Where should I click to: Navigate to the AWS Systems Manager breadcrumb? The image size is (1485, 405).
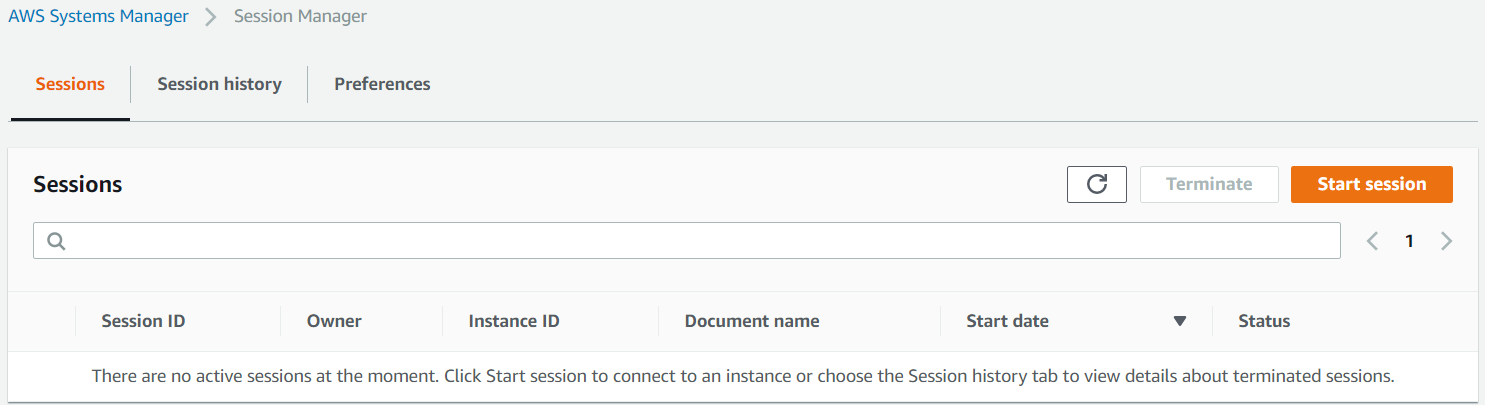[x=98, y=16]
